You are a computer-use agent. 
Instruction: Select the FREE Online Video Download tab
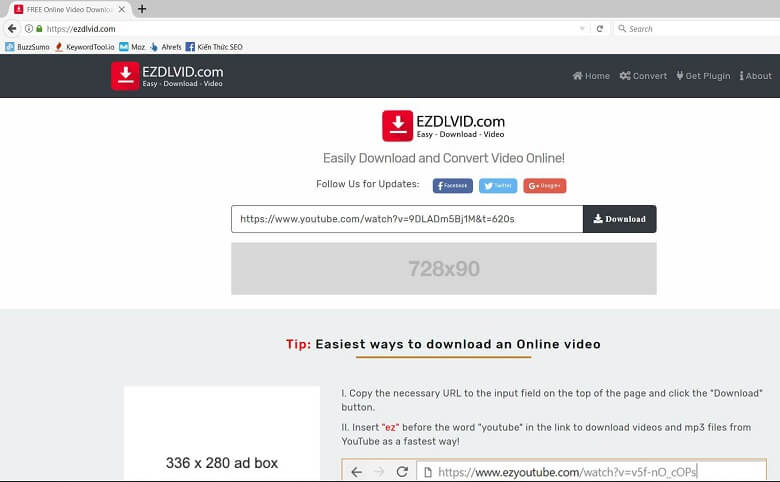point(69,9)
